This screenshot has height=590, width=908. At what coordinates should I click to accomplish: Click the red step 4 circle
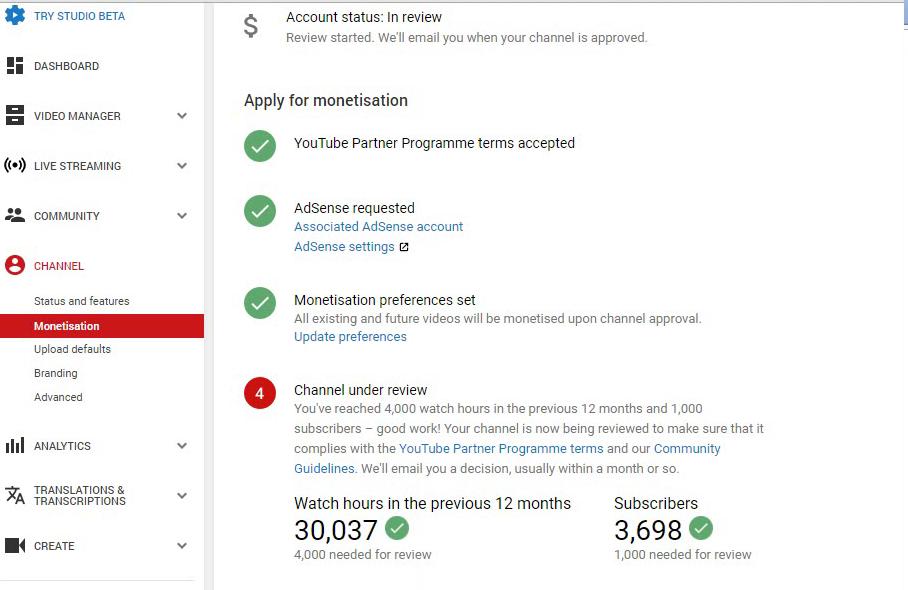(260, 393)
